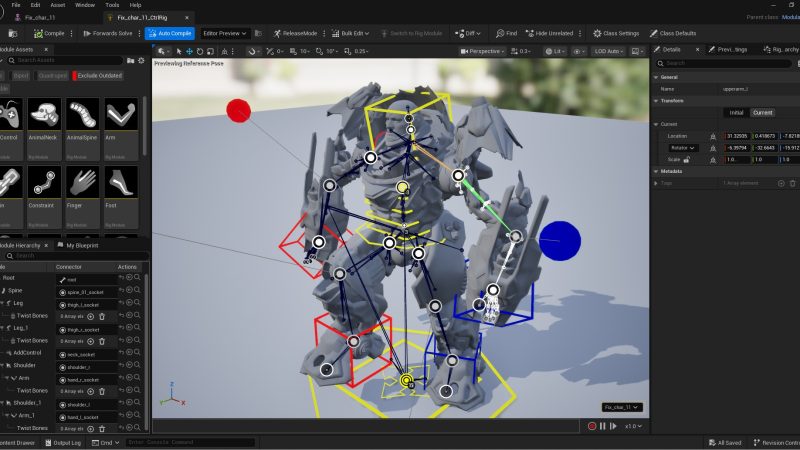Open the Editor Preview dropdown
This screenshot has height=450, width=800.
tap(224, 33)
